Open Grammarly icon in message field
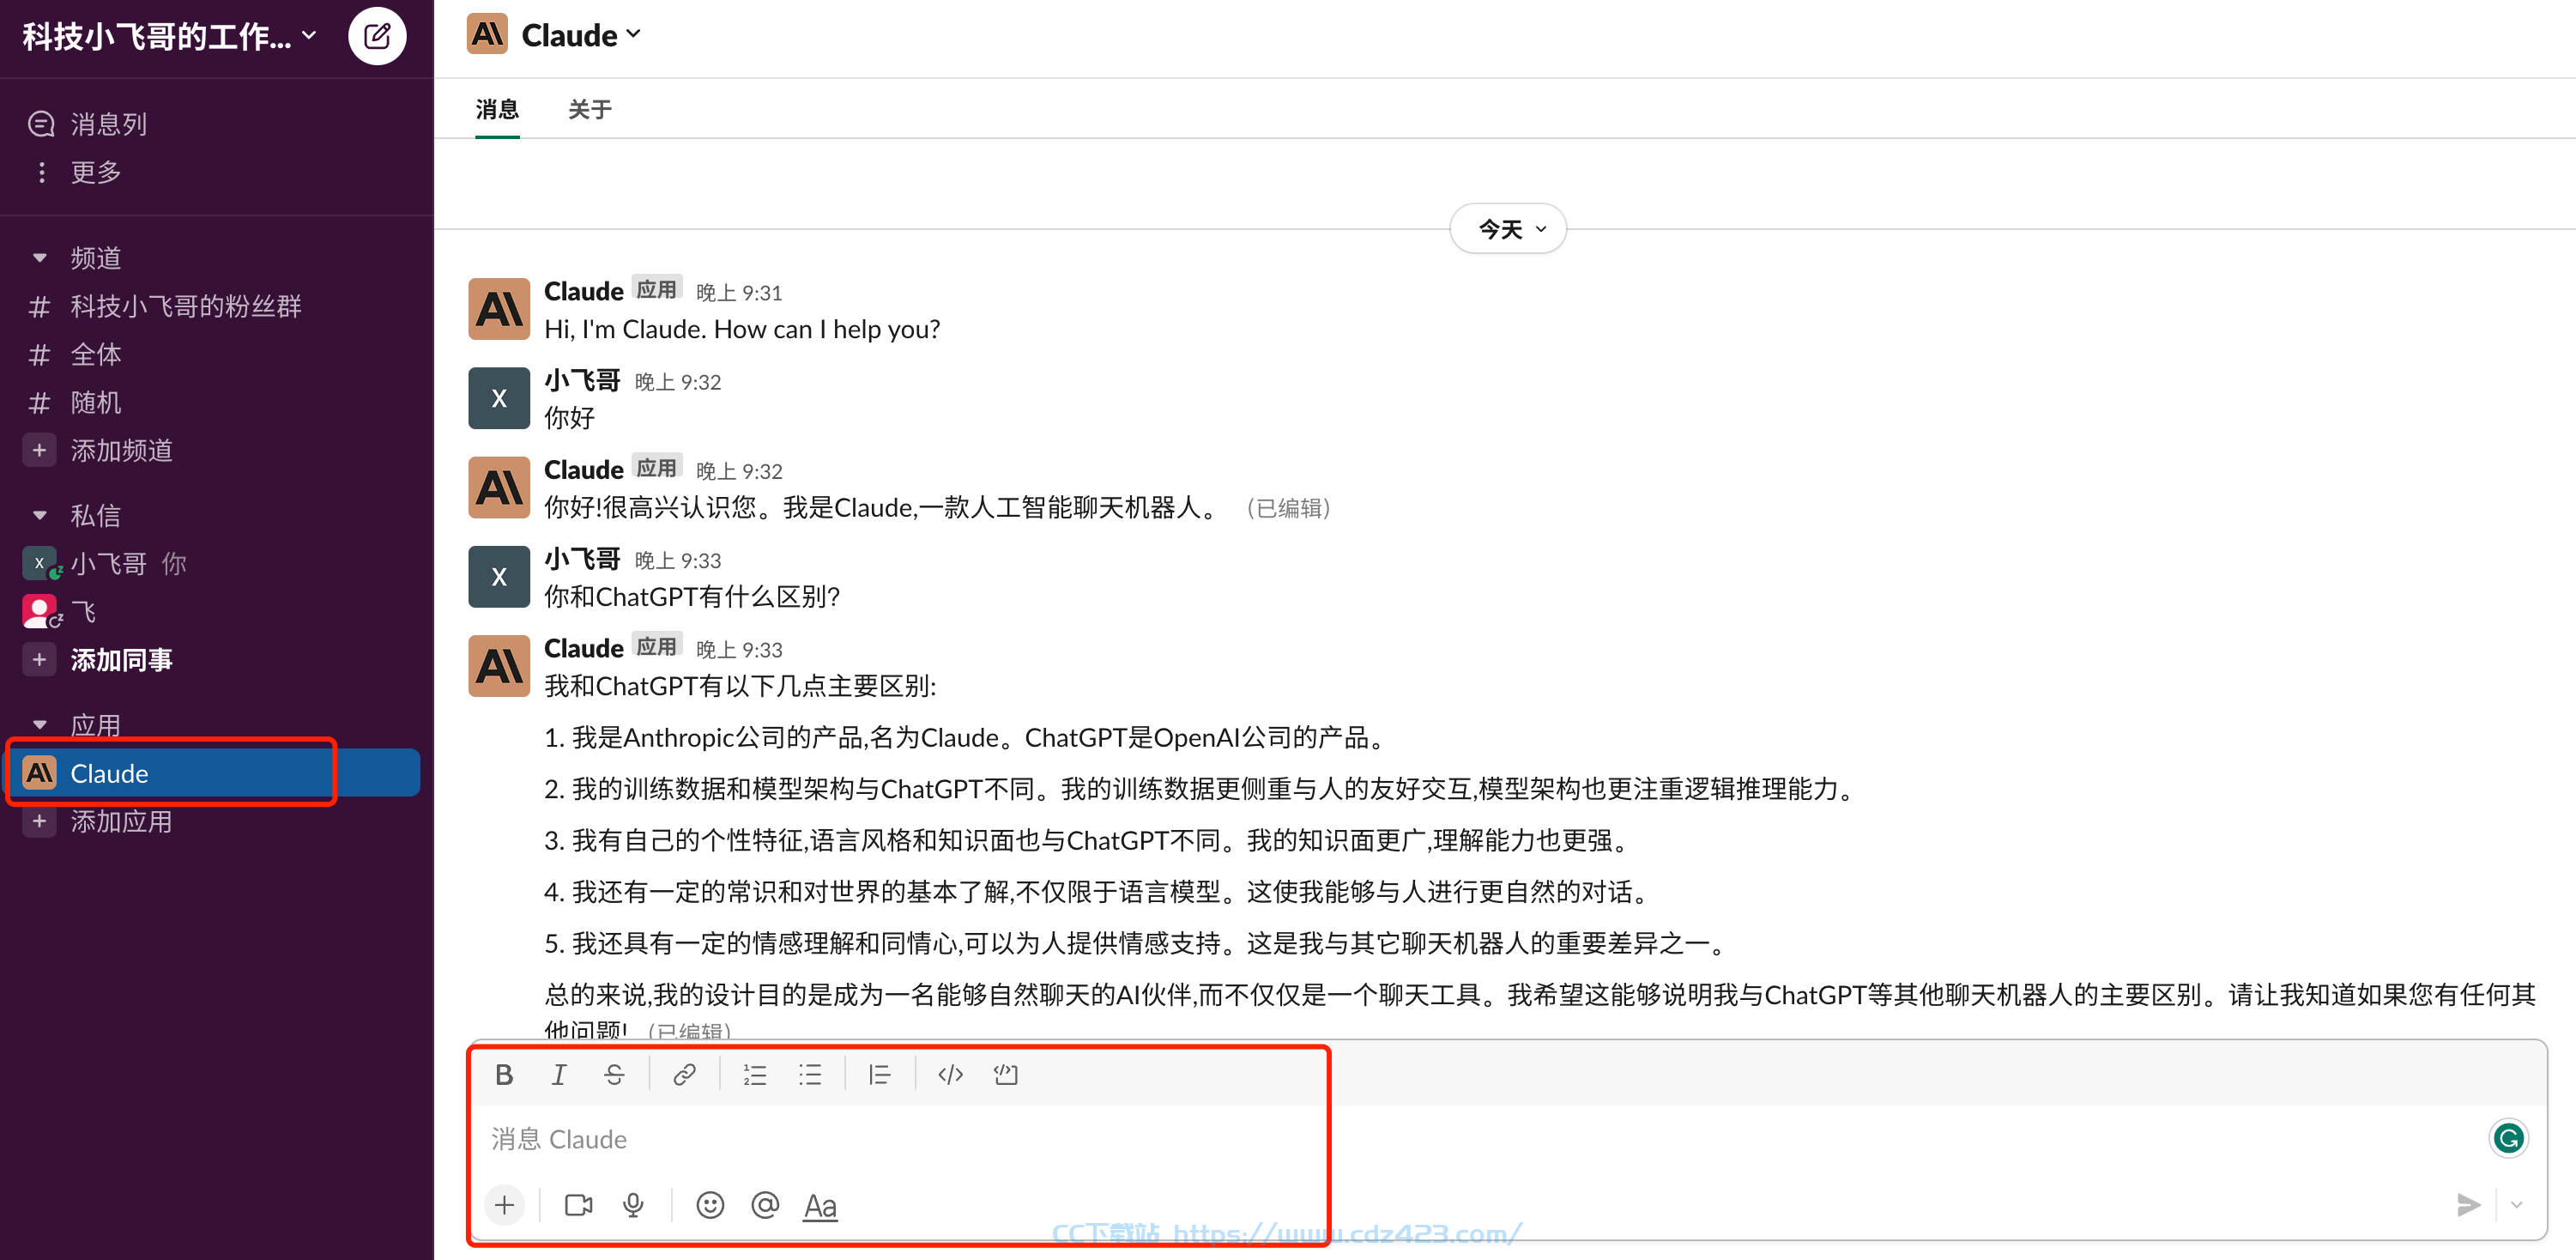 [2508, 1138]
